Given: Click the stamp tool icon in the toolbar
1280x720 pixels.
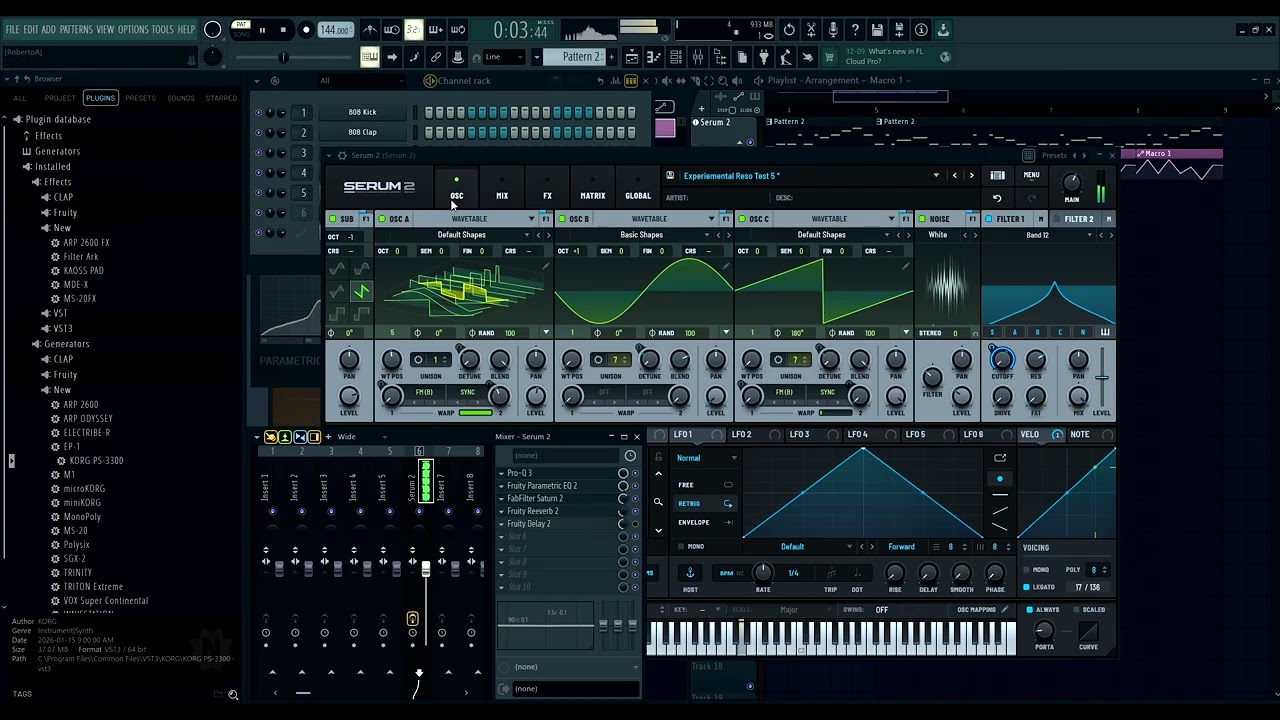Looking at the screenshot, I should pyautogui.click(x=458, y=57).
